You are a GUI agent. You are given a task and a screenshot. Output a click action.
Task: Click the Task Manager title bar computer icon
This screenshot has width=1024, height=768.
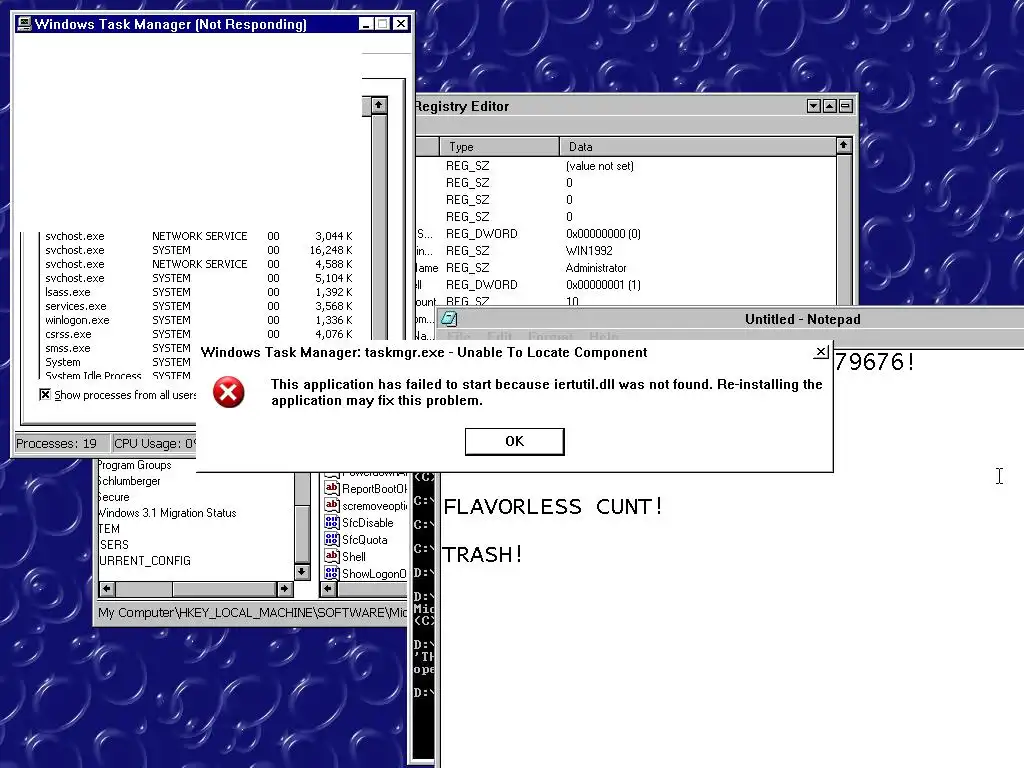tap(24, 24)
